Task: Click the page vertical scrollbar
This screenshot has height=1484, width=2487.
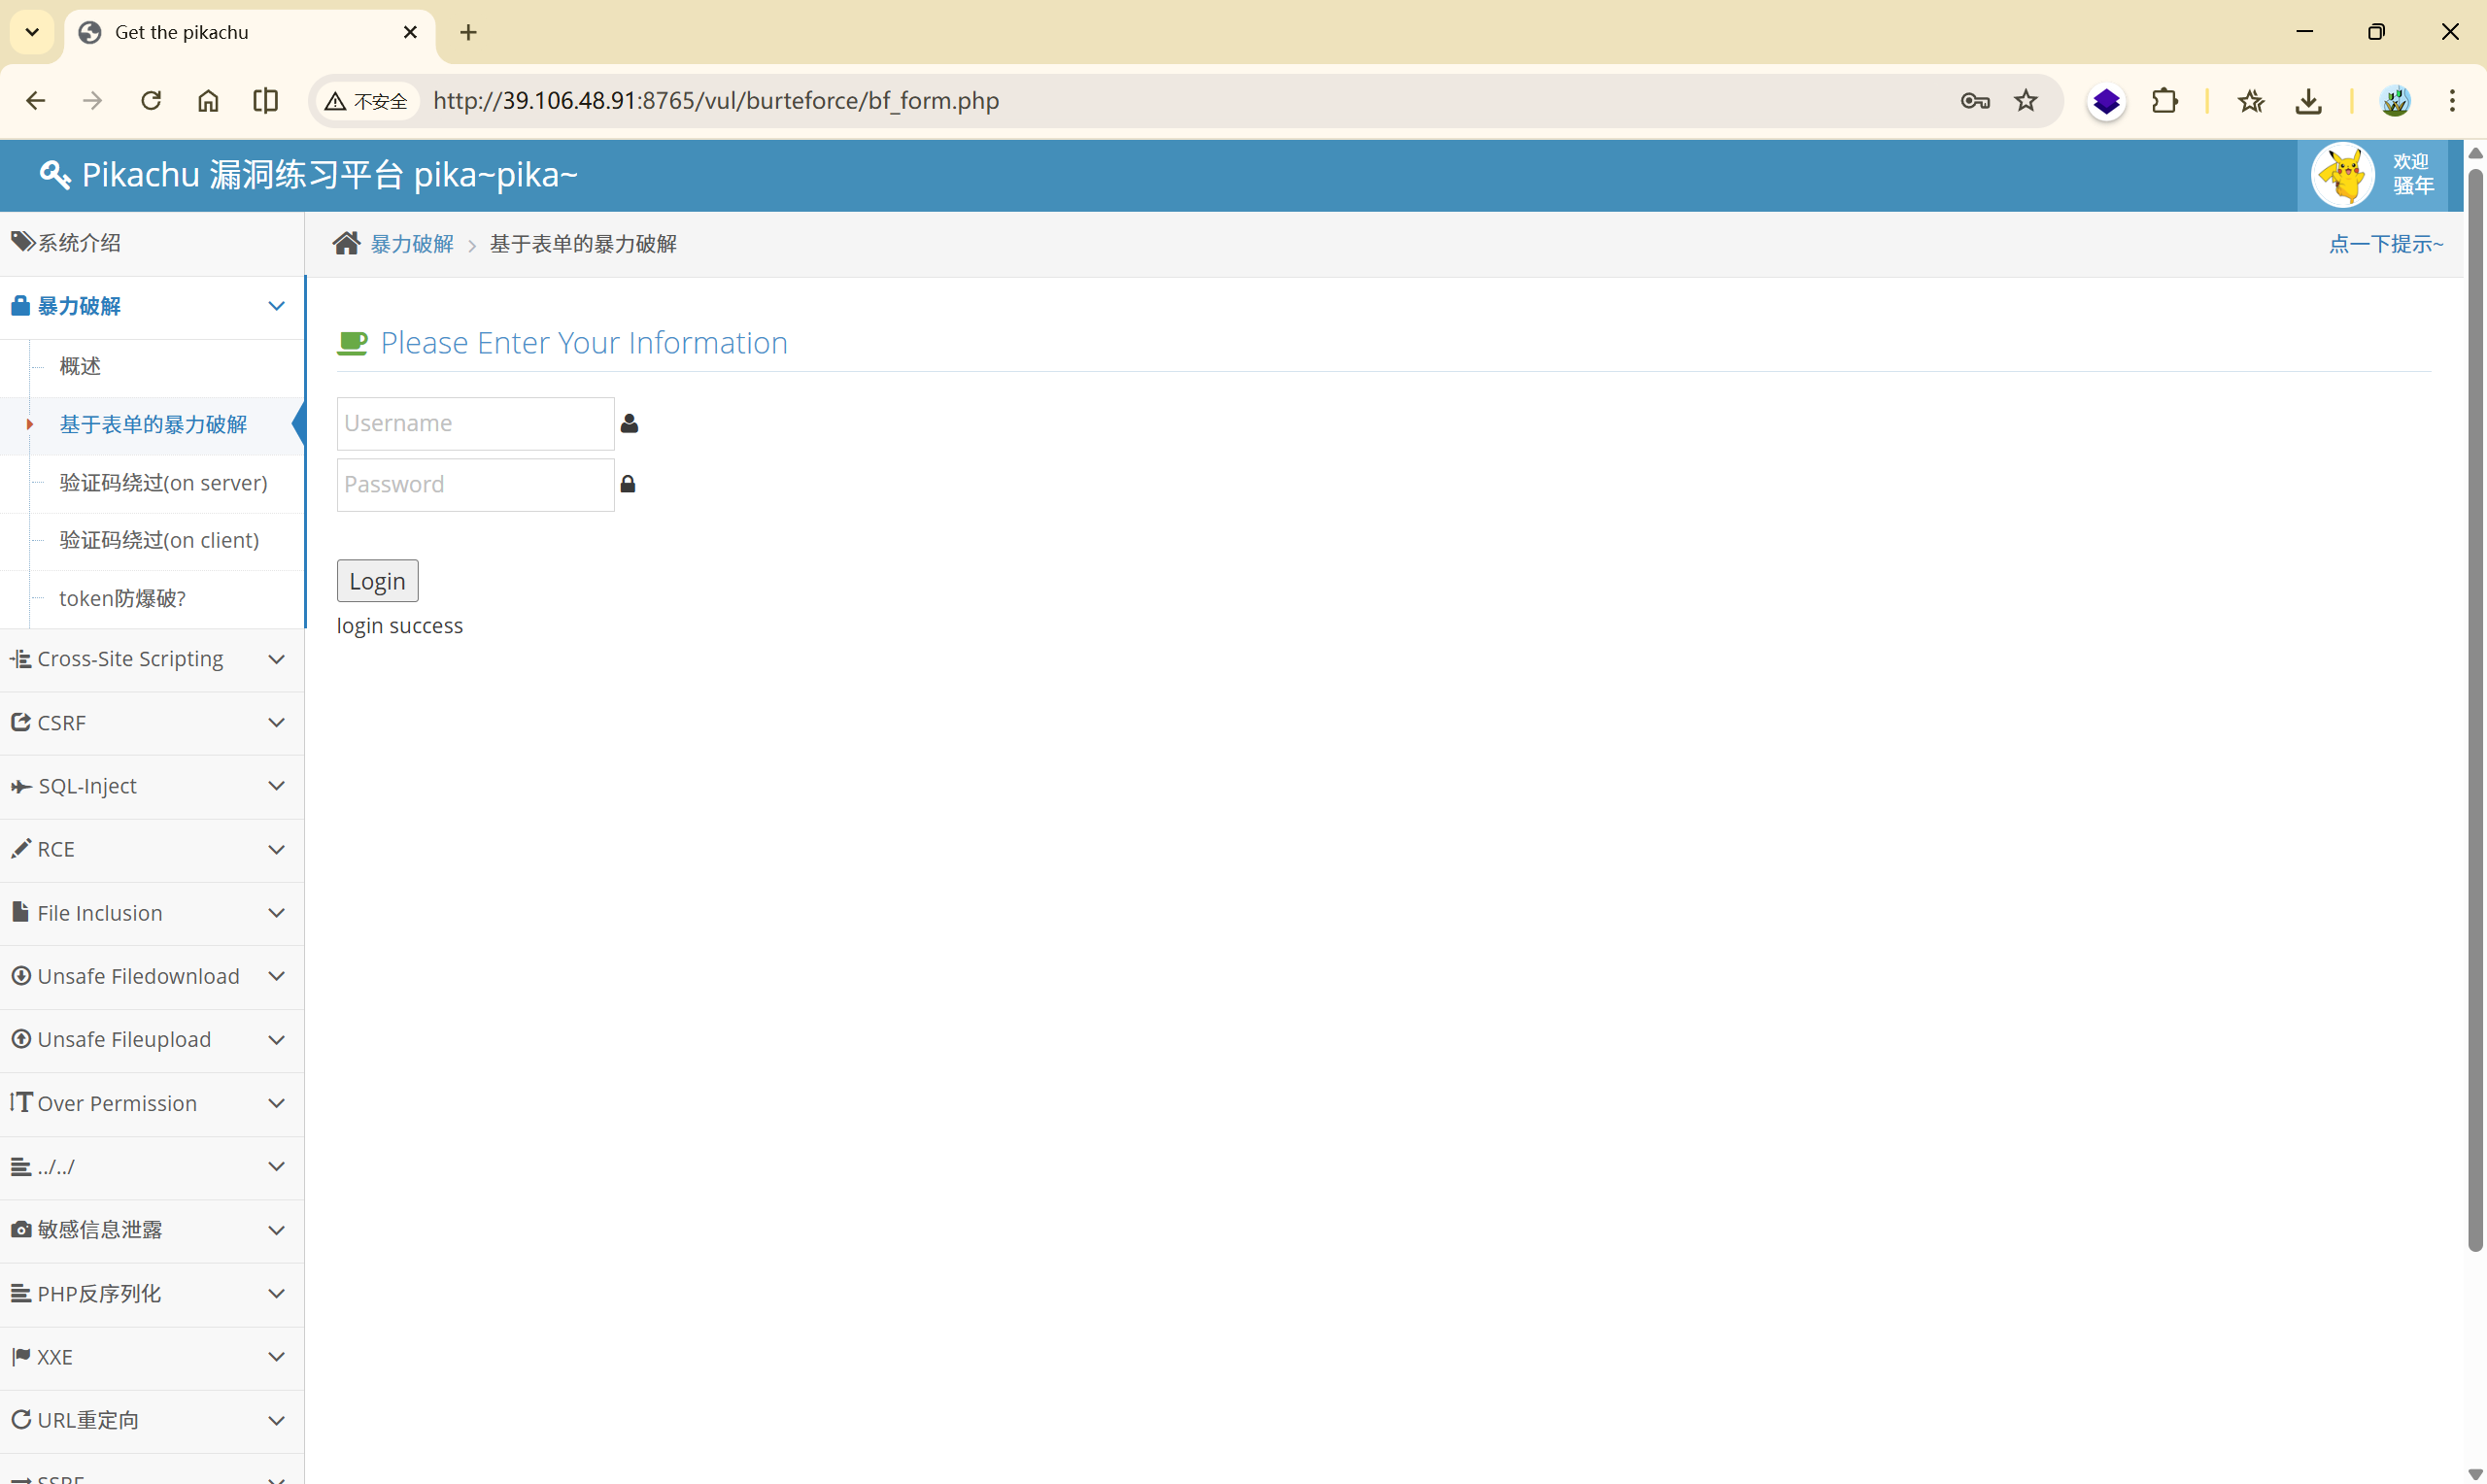Action: pos(2474,700)
